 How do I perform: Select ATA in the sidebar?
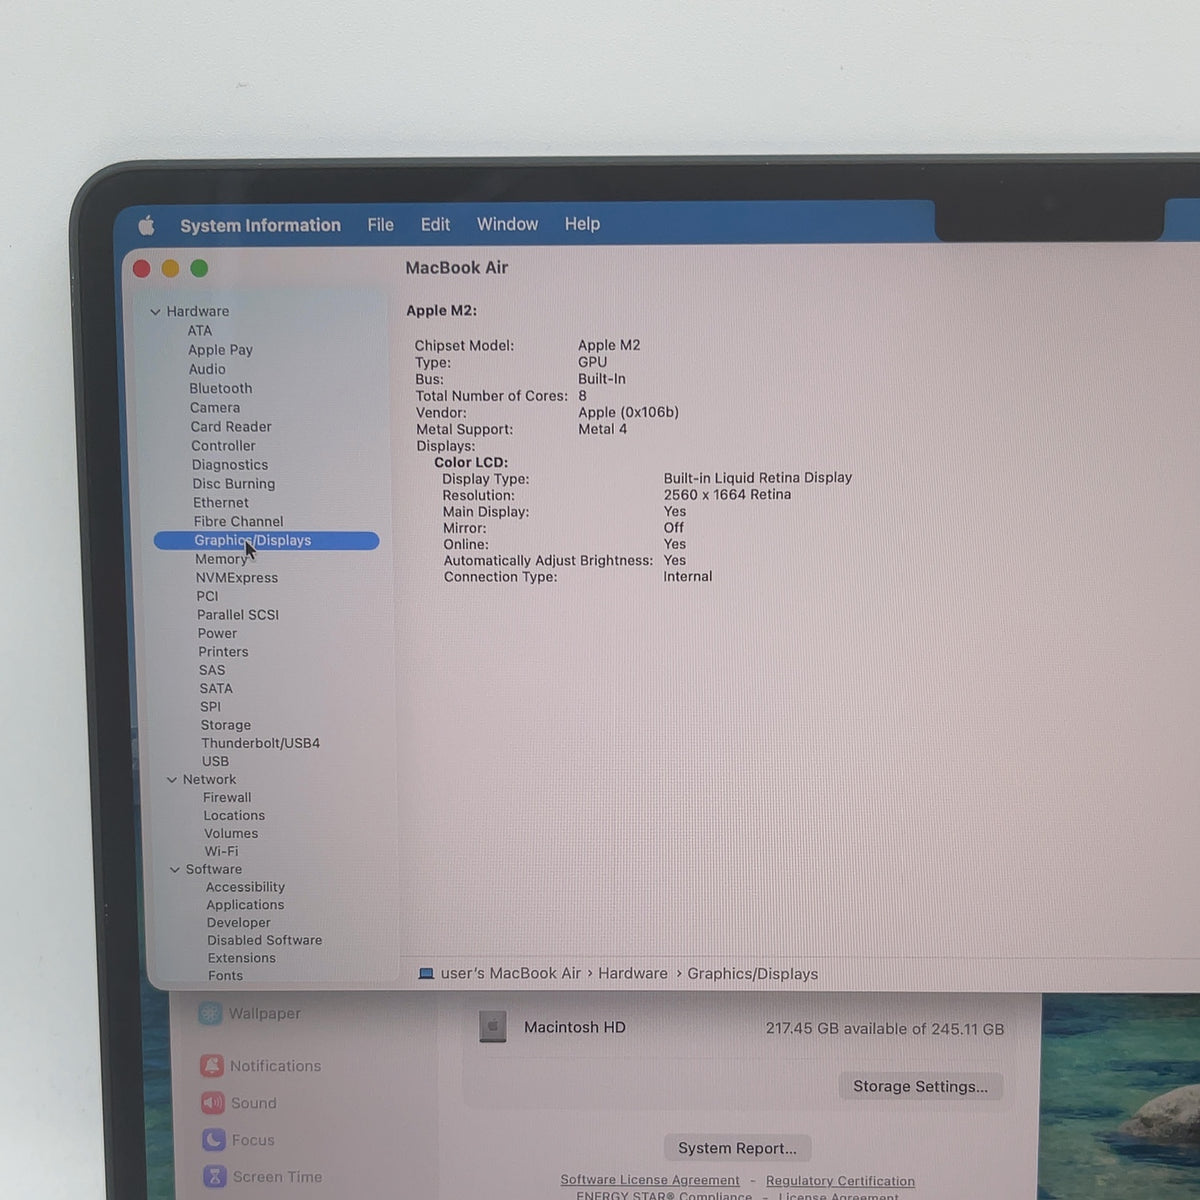(200, 331)
